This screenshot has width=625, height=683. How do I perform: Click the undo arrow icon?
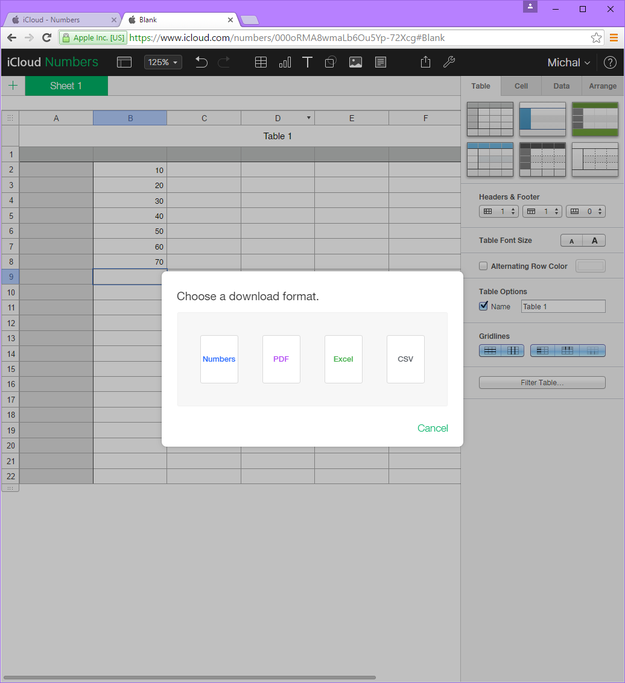pos(201,62)
